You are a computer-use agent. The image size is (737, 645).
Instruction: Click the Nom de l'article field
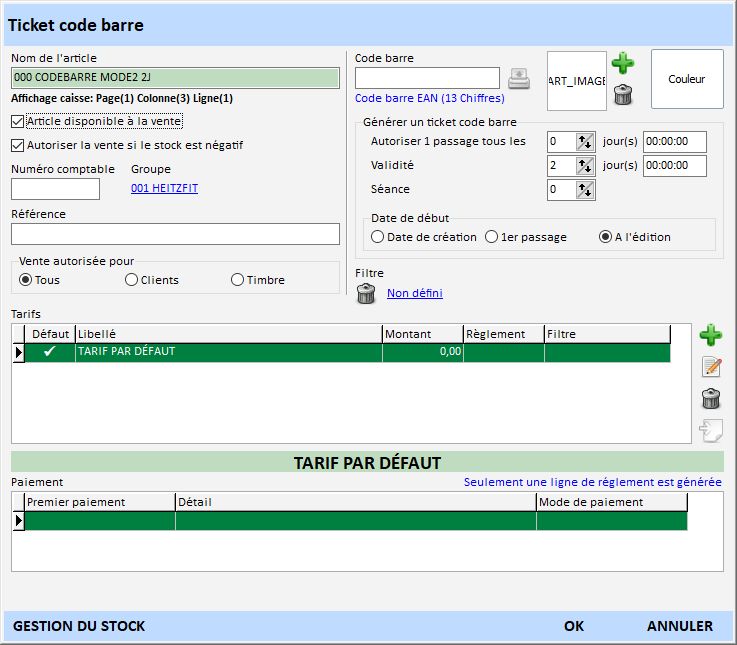coord(175,78)
